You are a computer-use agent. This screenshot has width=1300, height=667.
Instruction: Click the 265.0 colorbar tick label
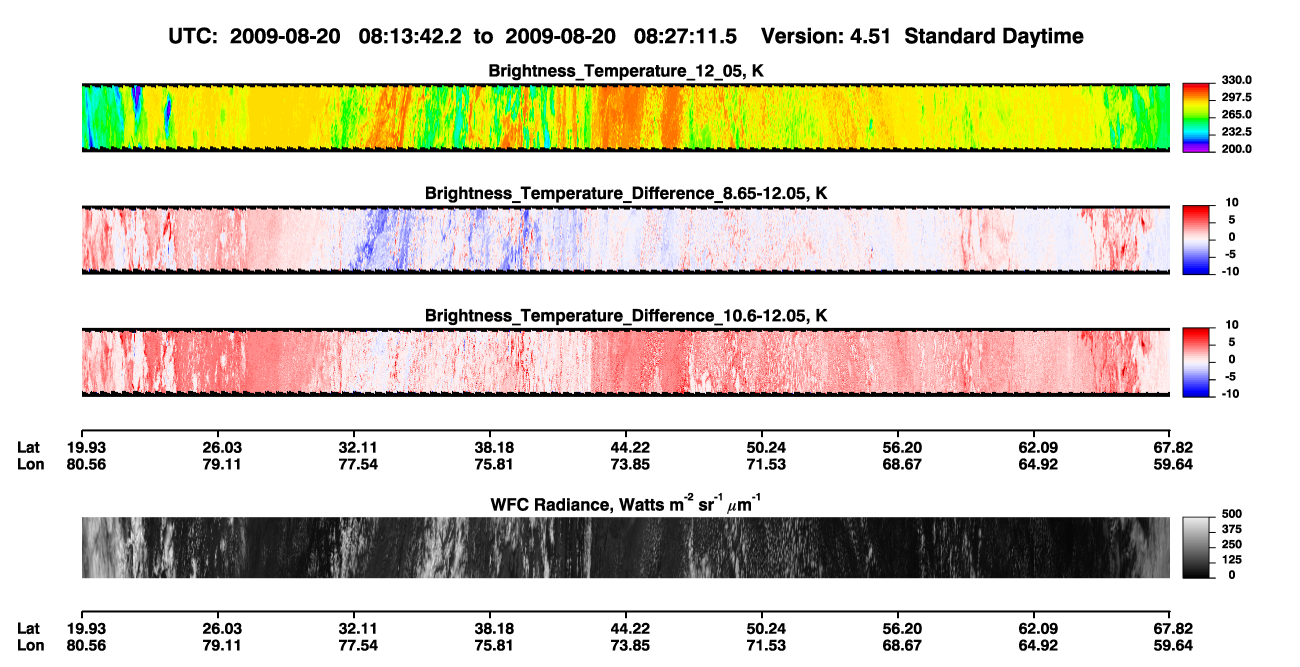tap(1237, 114)
